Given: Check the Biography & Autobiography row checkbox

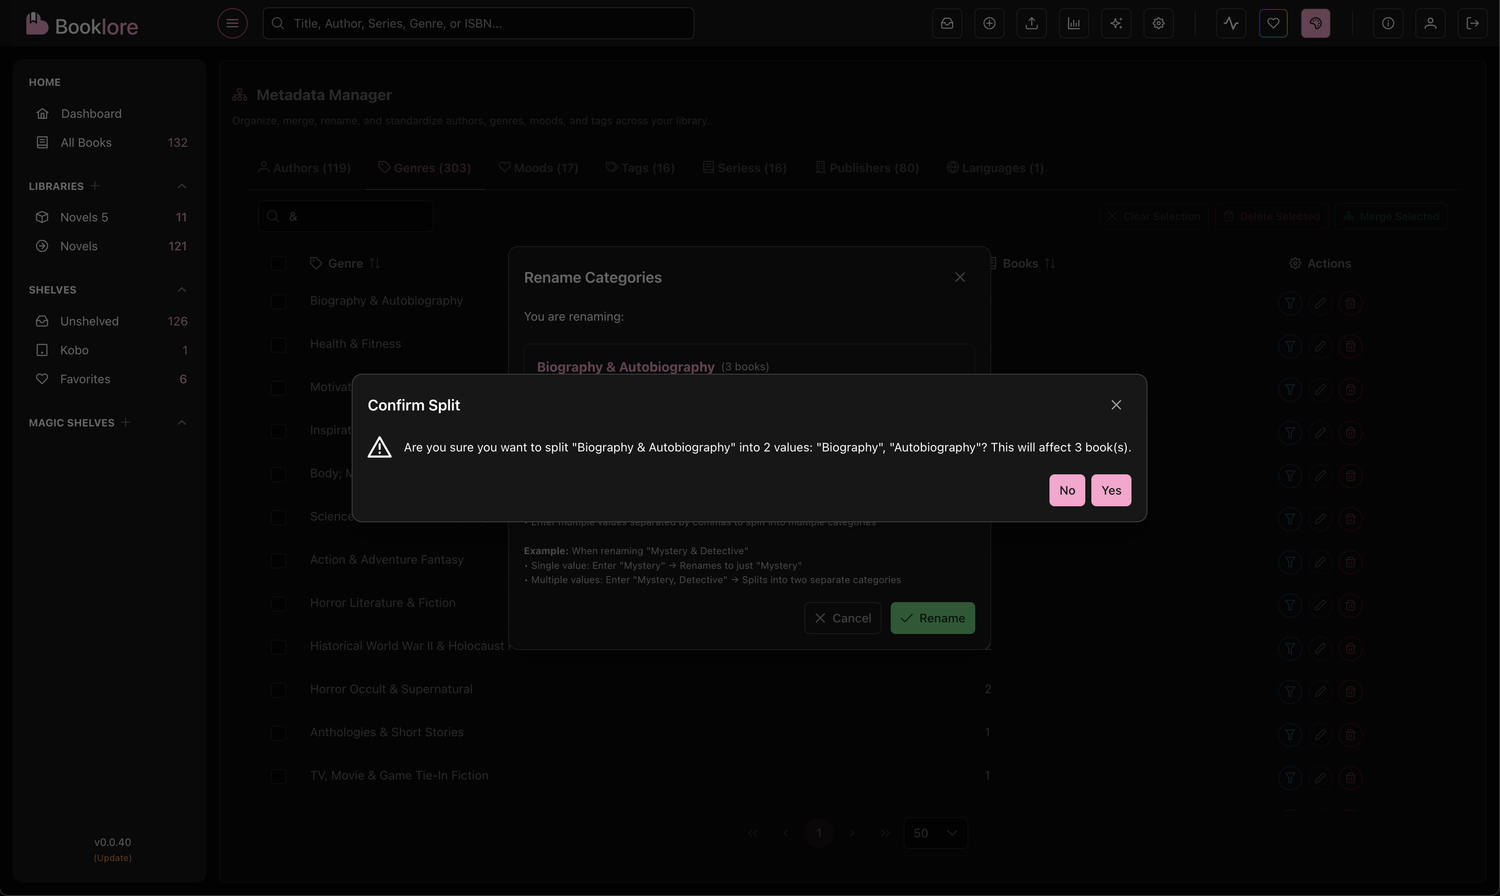Looking at the screenshot, I should tap(278, 302).
